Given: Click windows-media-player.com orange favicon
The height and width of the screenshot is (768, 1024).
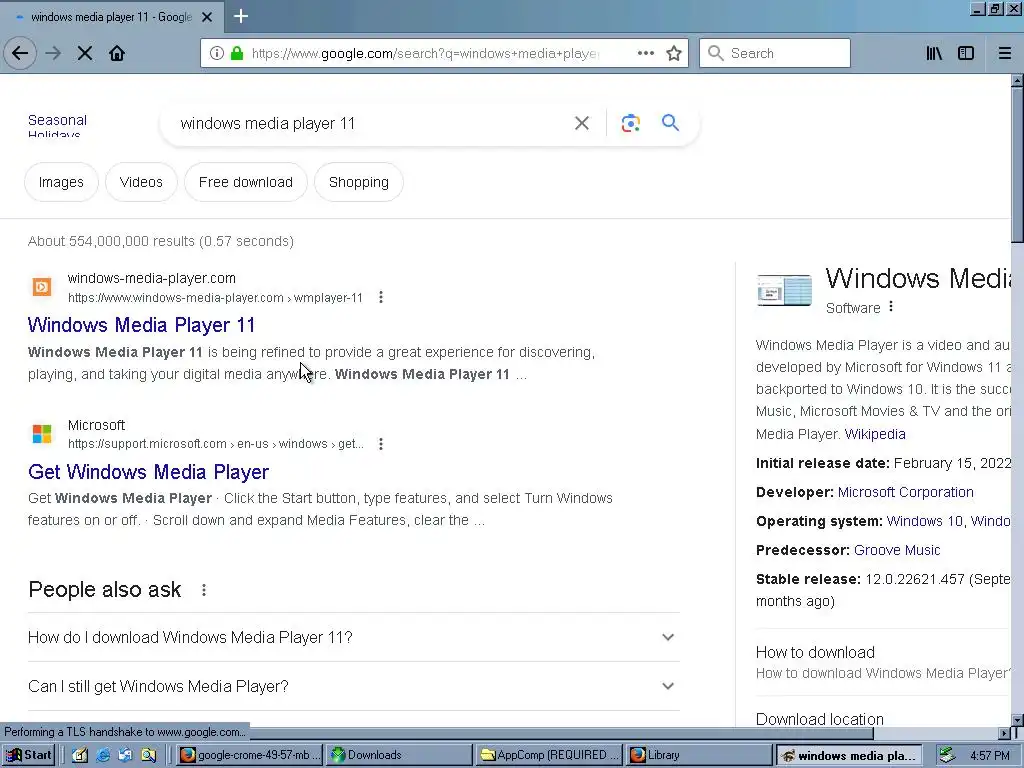Looking at the screenshot, I should click(42, 287).
